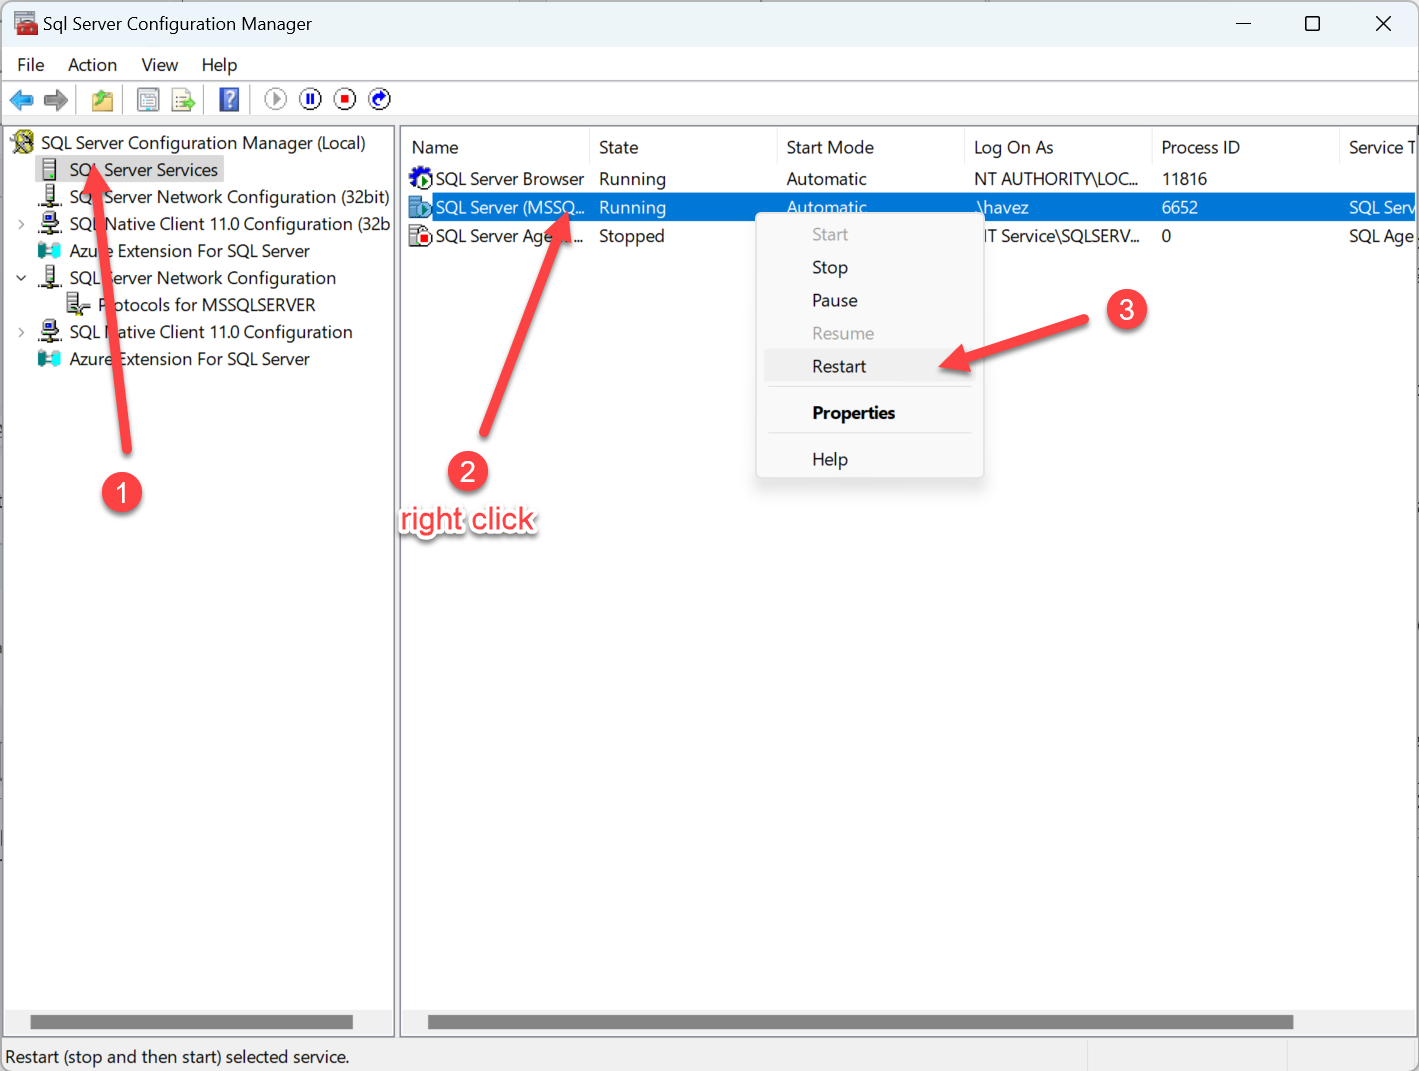The width and height of the screenshot is (1419, 1071).
Task: Collapse the SQL Server Network Configuration node
Action: [x=21, y=278]
